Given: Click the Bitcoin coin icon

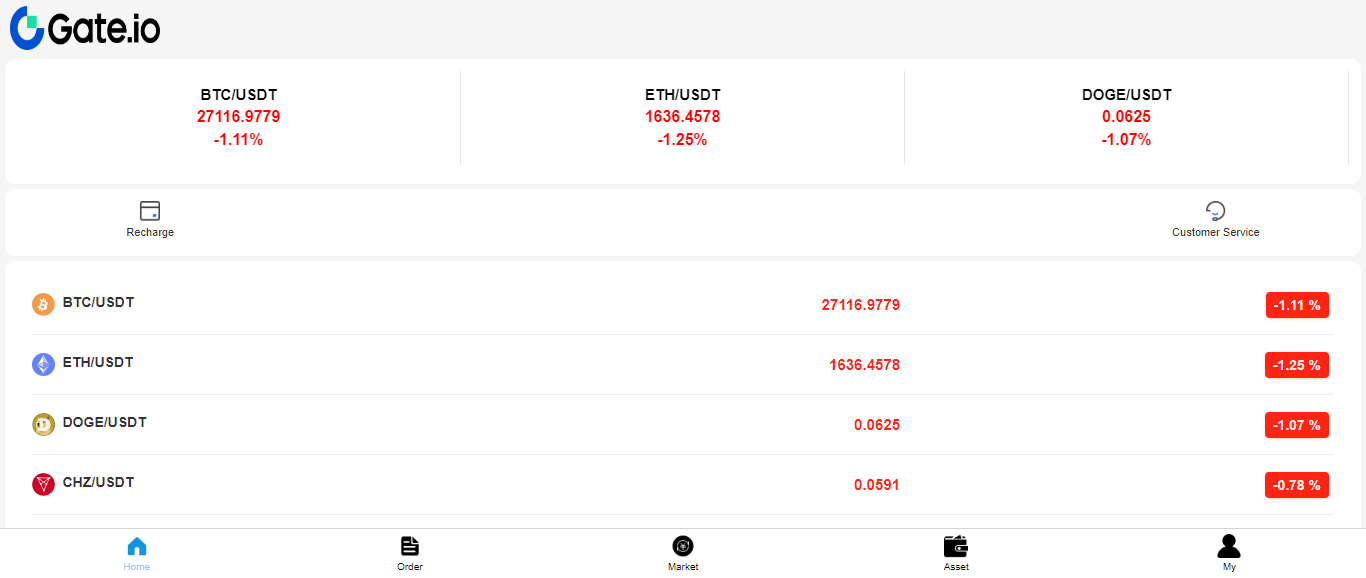Looking at the screenshot, I should click(43, 304).
